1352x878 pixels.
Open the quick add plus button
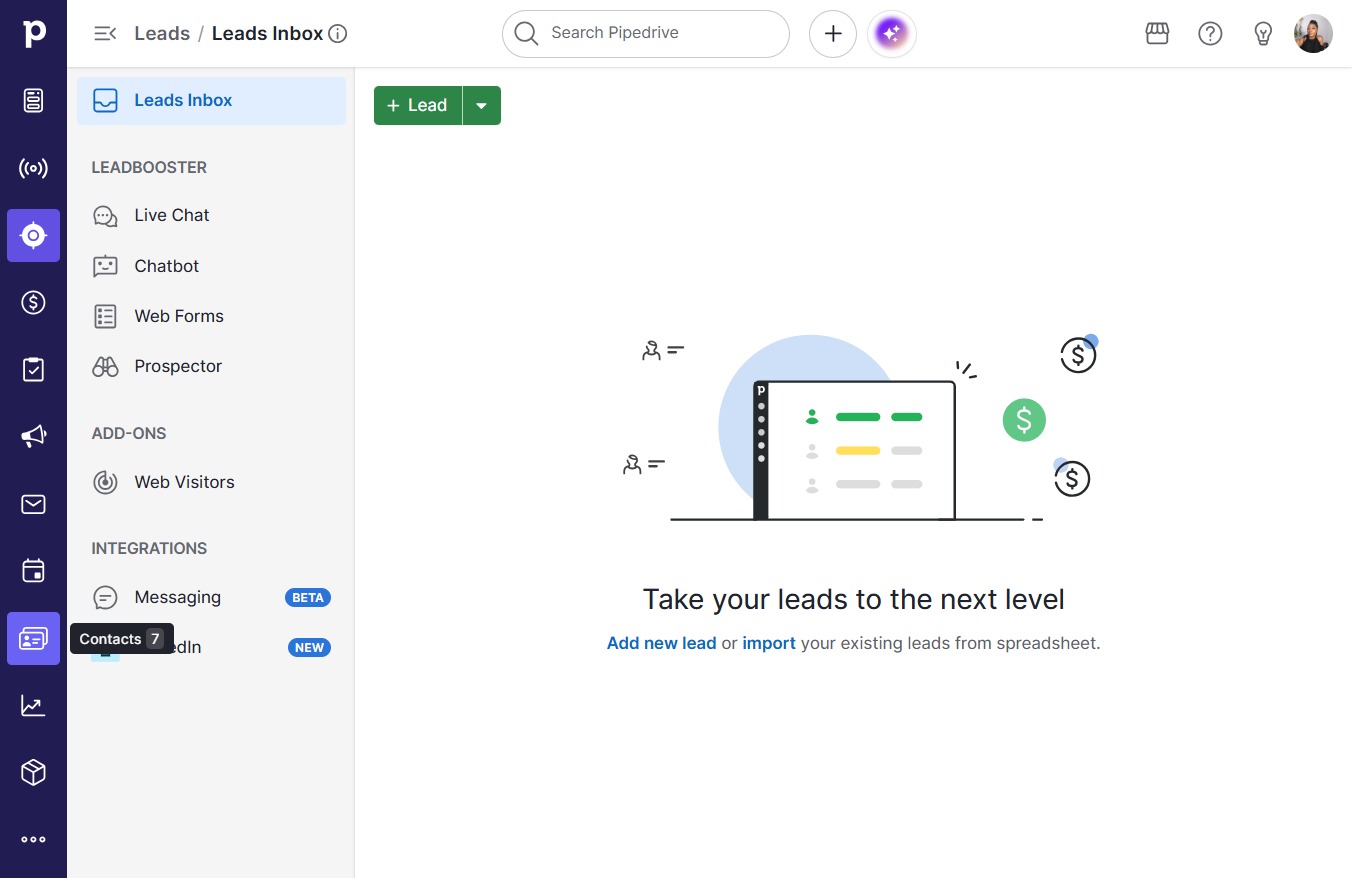coord(833,34)
